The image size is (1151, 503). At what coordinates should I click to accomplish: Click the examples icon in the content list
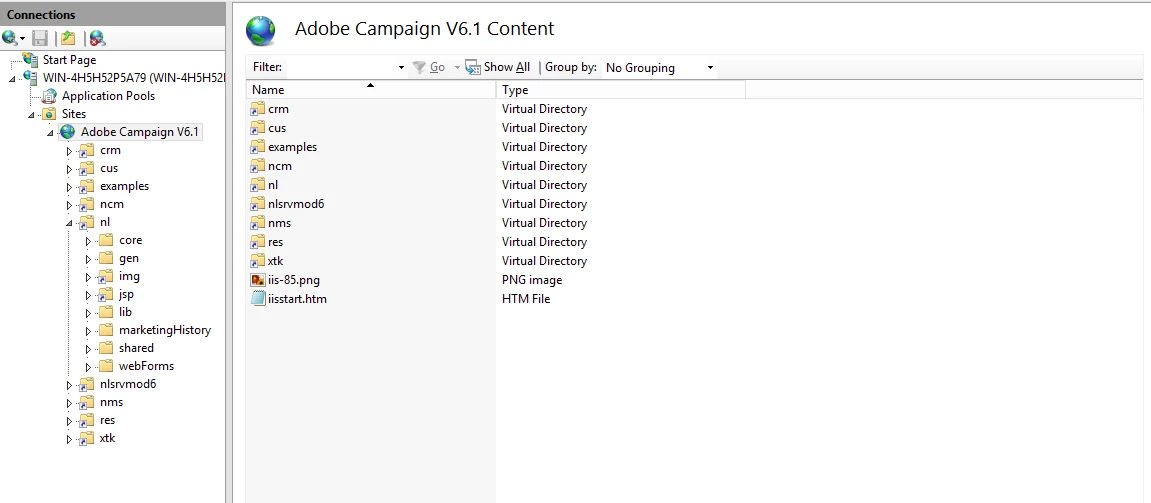pos(258,147)
